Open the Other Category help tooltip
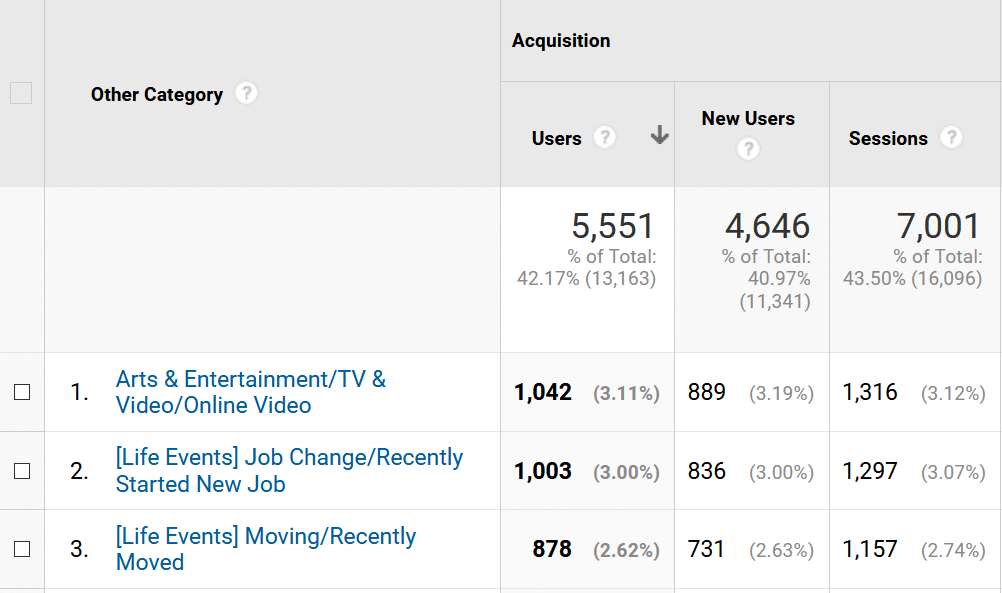This screenshot has width=1002, height=593. pyautogui.click(x=246, y=93)
